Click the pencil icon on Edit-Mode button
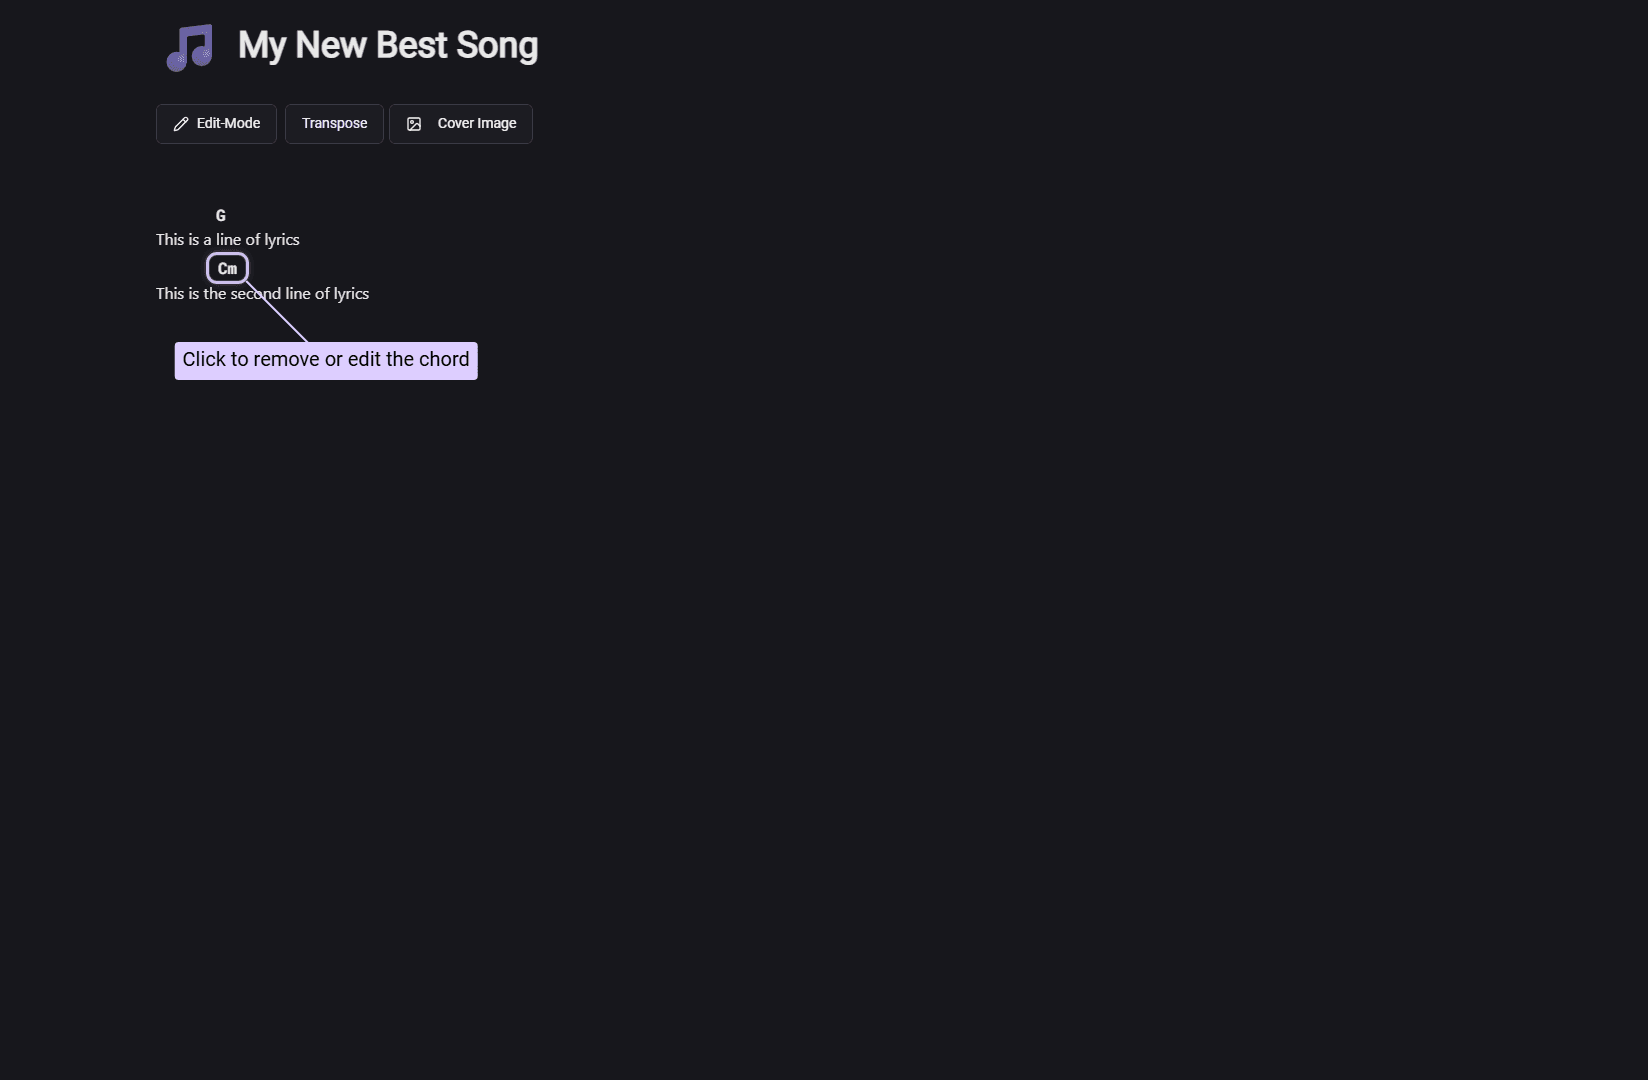The image size is (1648, 1080). point(181,124)
